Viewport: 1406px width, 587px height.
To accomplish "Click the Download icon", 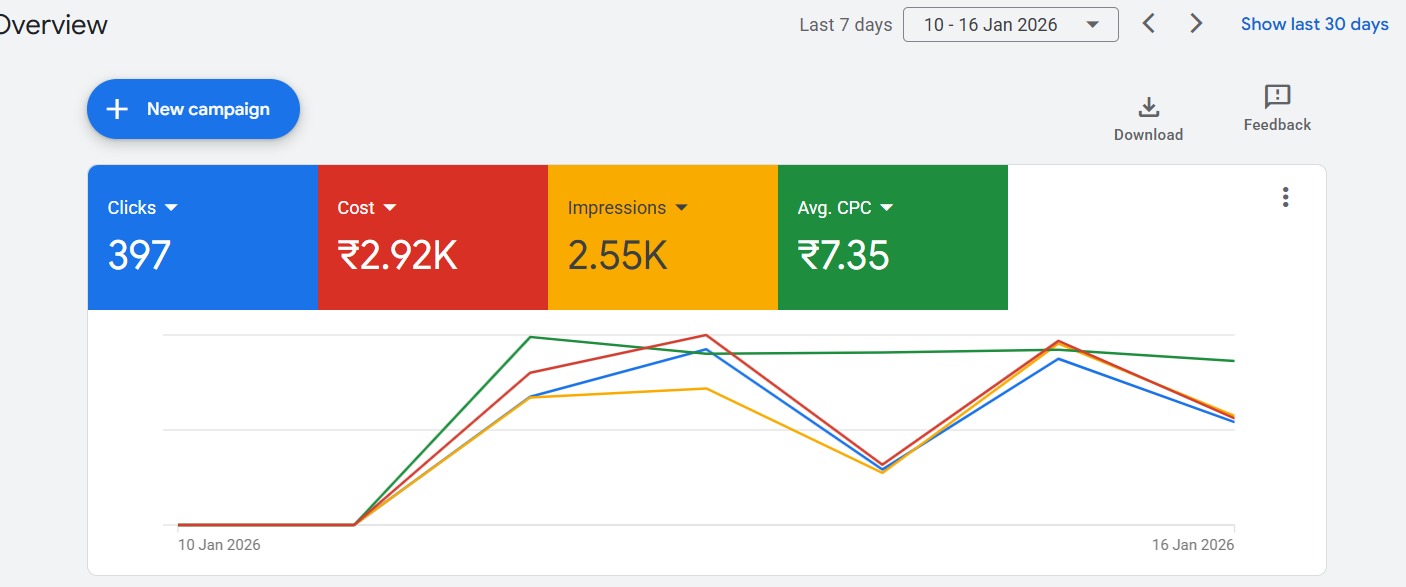I will (x=1148, y=107).
